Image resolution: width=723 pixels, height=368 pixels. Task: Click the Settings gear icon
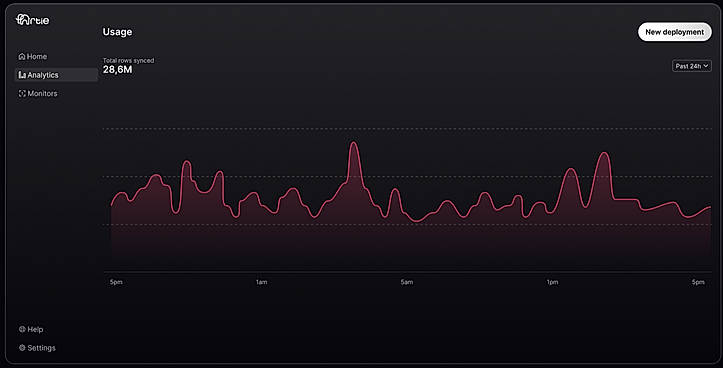click(22, 348)
